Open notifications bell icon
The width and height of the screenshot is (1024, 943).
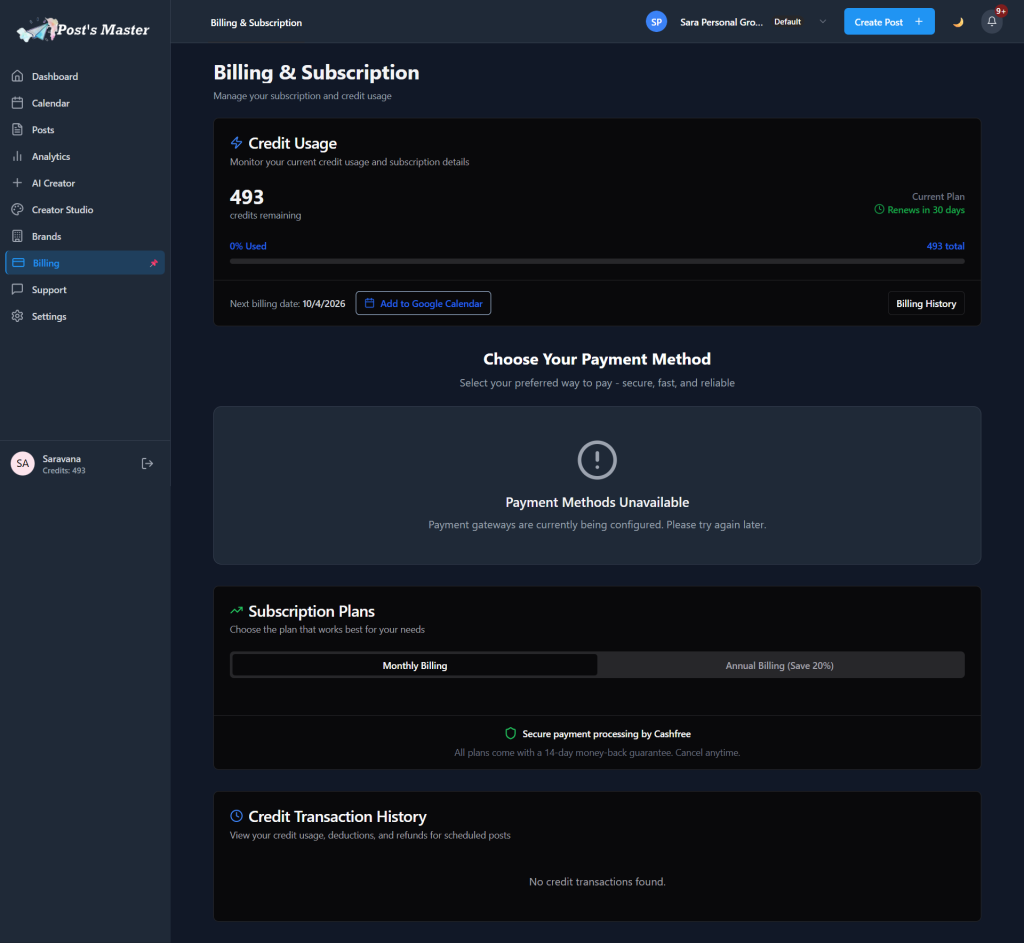pos(991,22)
